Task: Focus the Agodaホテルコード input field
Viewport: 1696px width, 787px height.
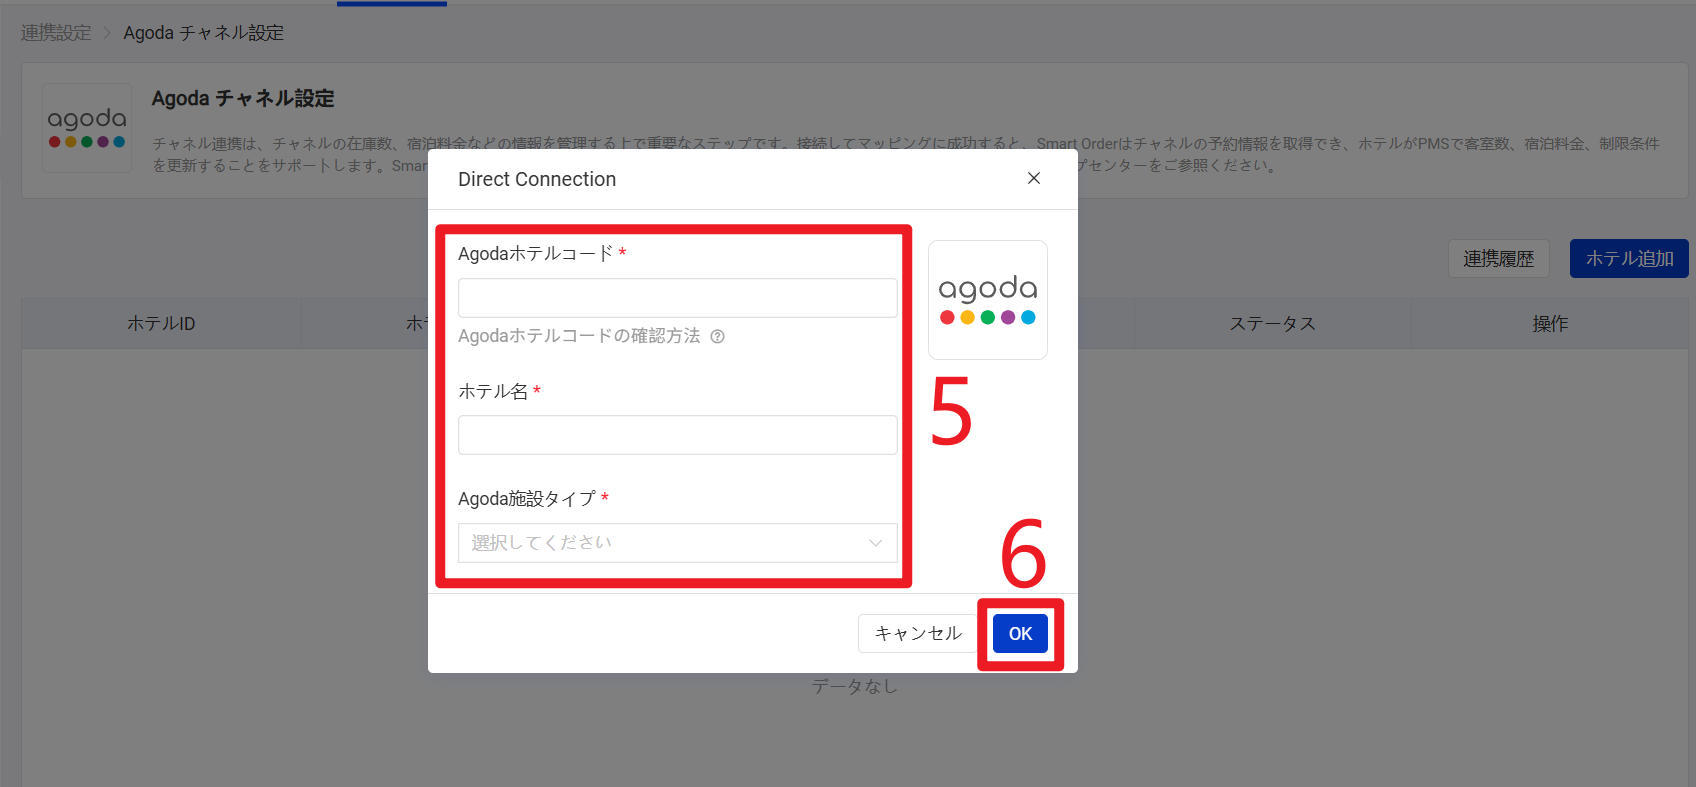Action: click(677, 298)
